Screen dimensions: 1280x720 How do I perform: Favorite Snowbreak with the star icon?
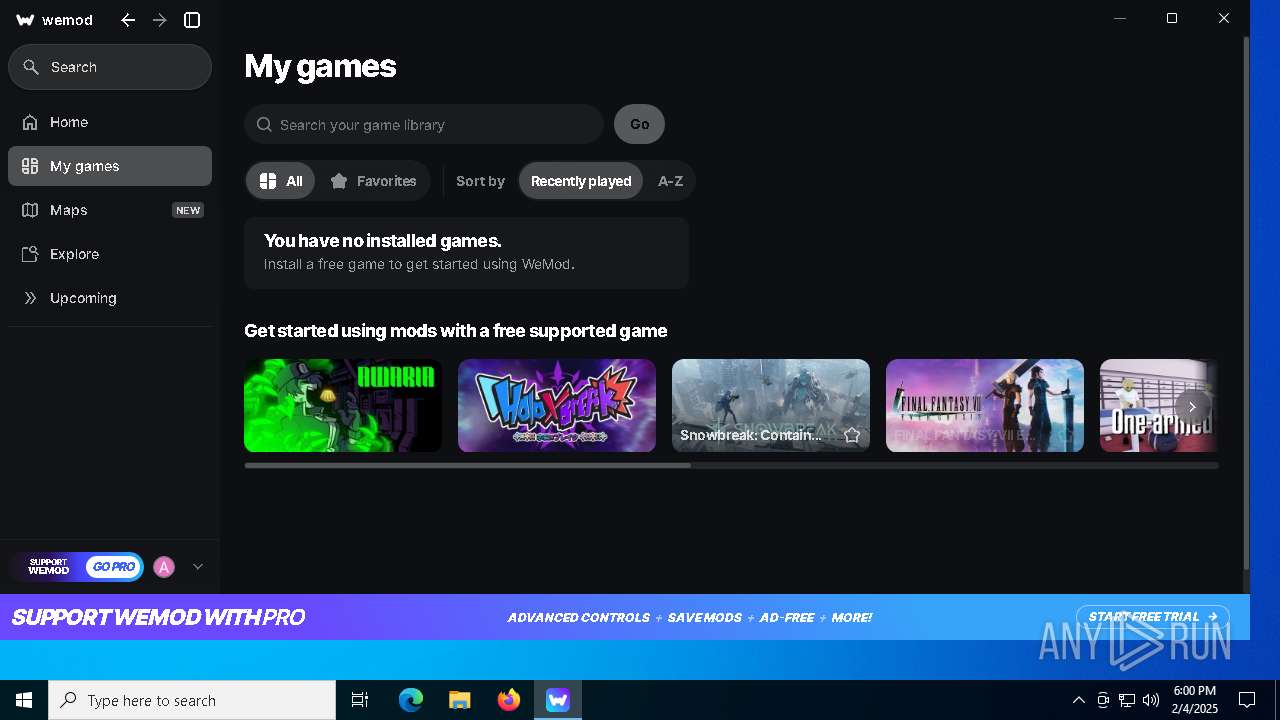(x=852, y=435)
